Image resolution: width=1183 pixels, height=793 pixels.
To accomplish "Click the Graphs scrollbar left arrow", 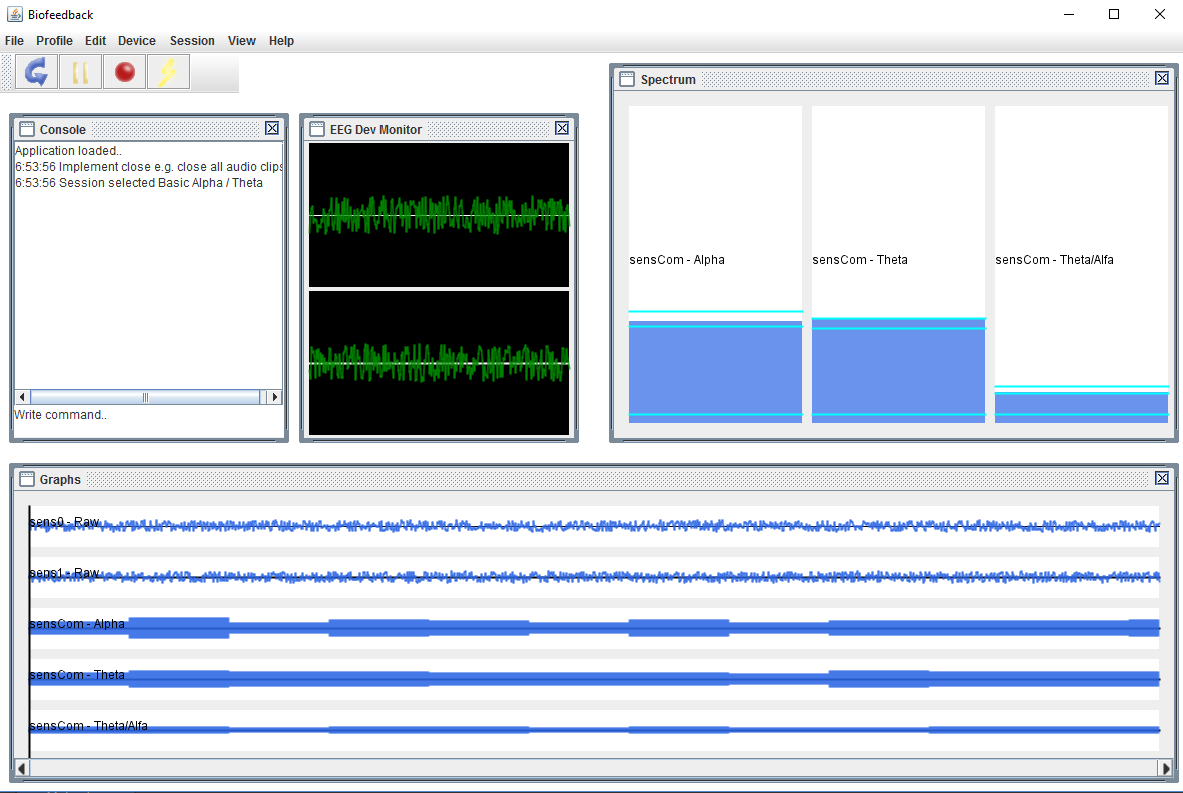I will tap(21, 768).
